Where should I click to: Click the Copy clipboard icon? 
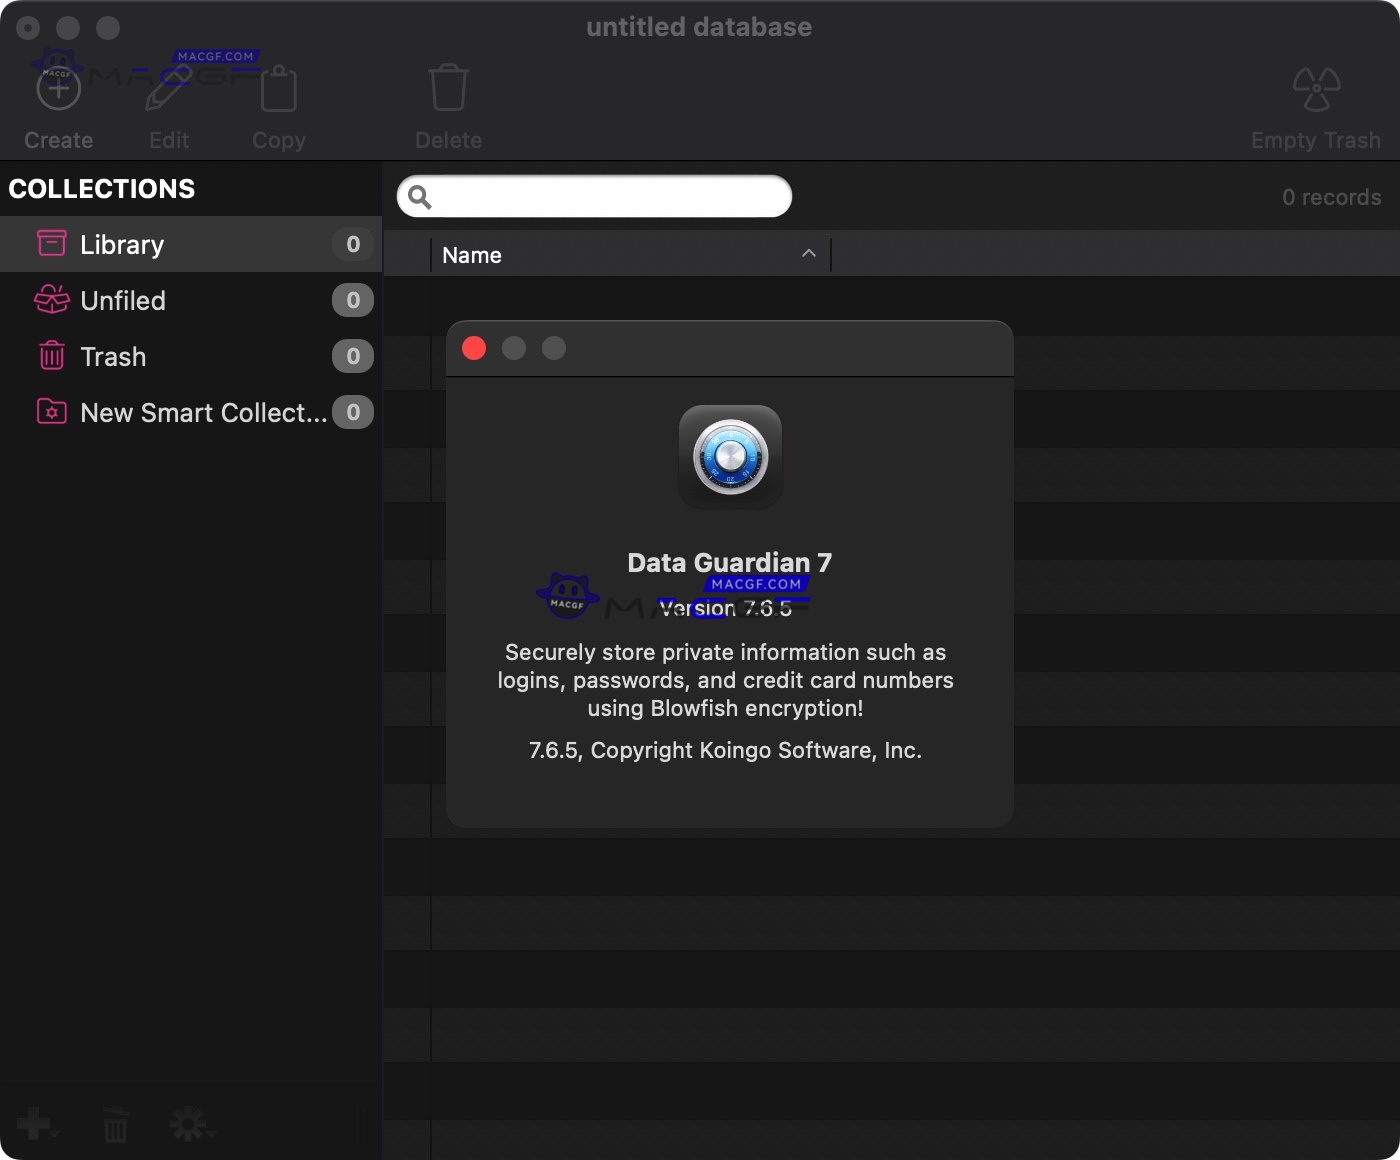point(278,88)
